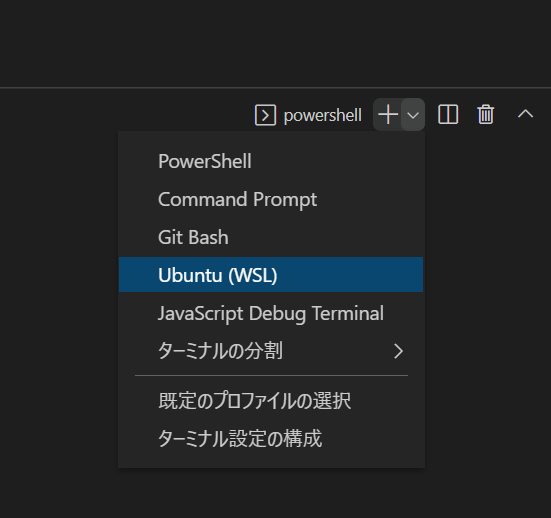Open the ターミナルの分割 menu entry

pyautogui.click(x=271, y=351)
